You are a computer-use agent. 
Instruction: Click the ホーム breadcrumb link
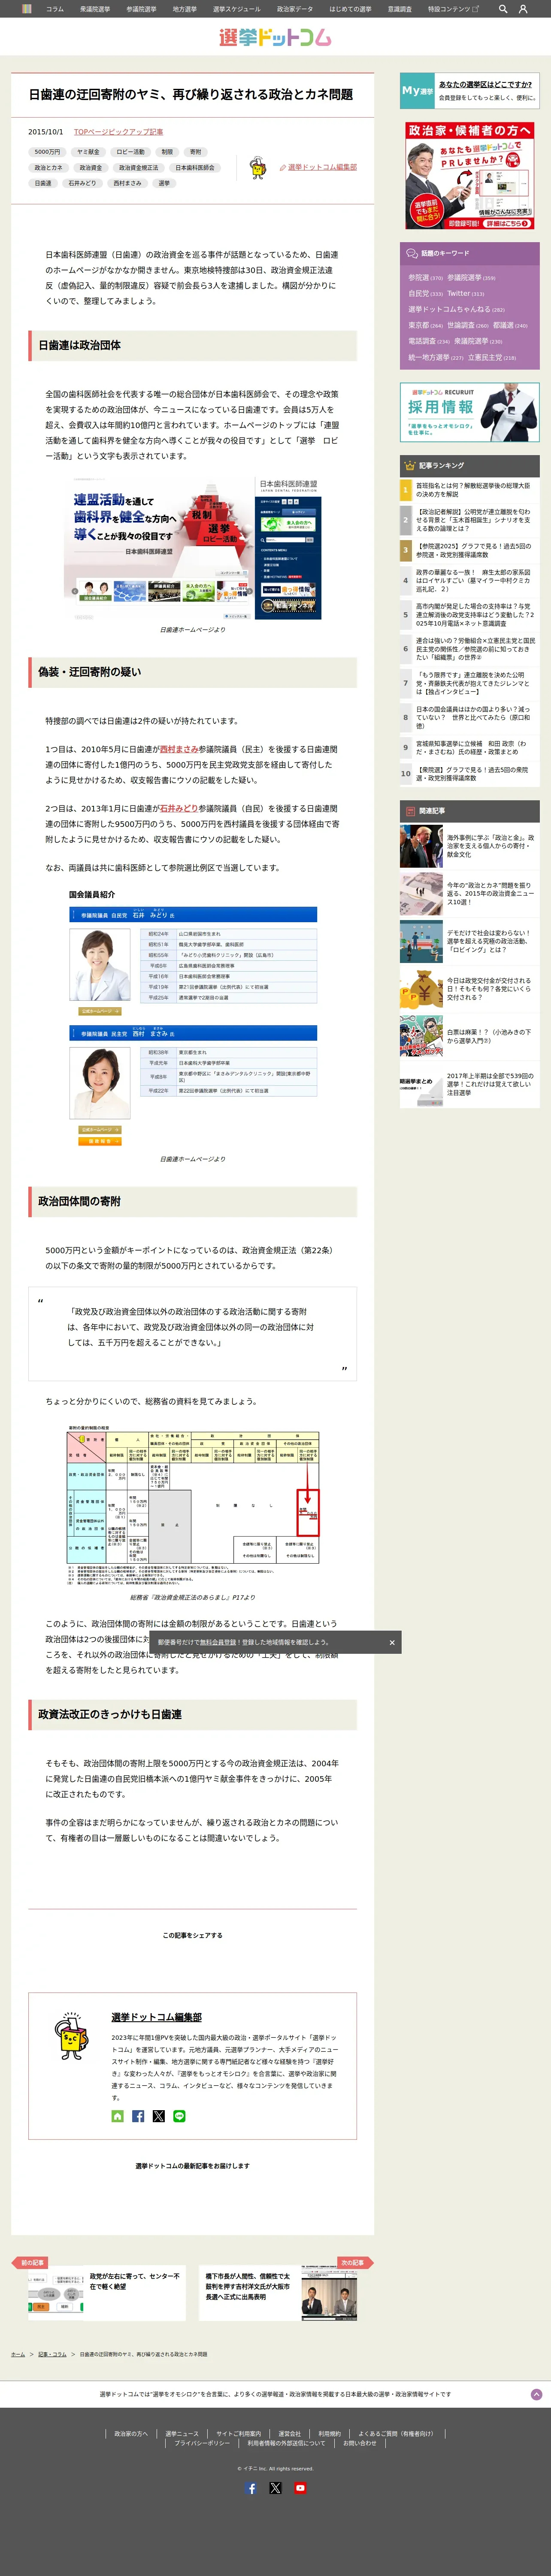(18, 2354)
